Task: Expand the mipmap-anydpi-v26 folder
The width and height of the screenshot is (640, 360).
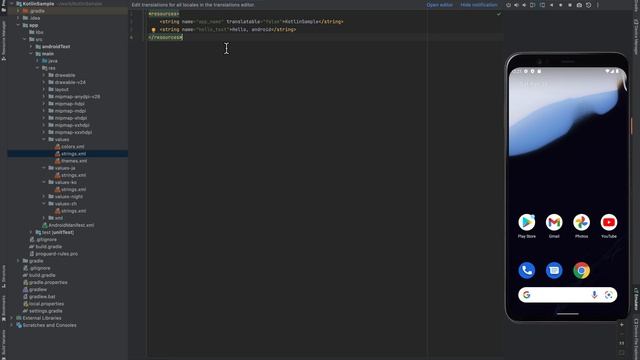Action: click(x=44, y=97)
